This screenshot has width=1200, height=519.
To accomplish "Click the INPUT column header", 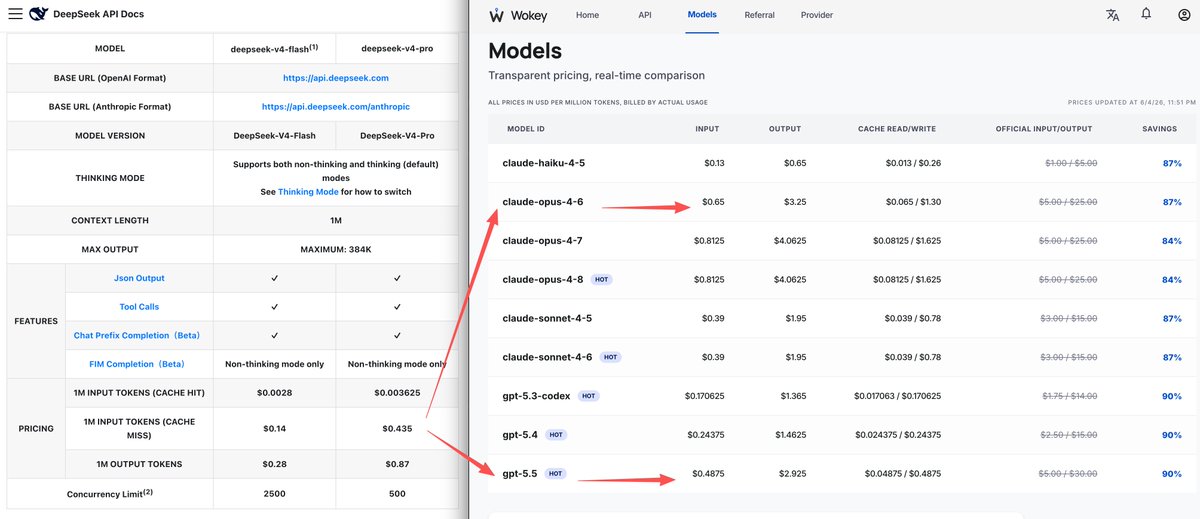I will click(707, 129).
